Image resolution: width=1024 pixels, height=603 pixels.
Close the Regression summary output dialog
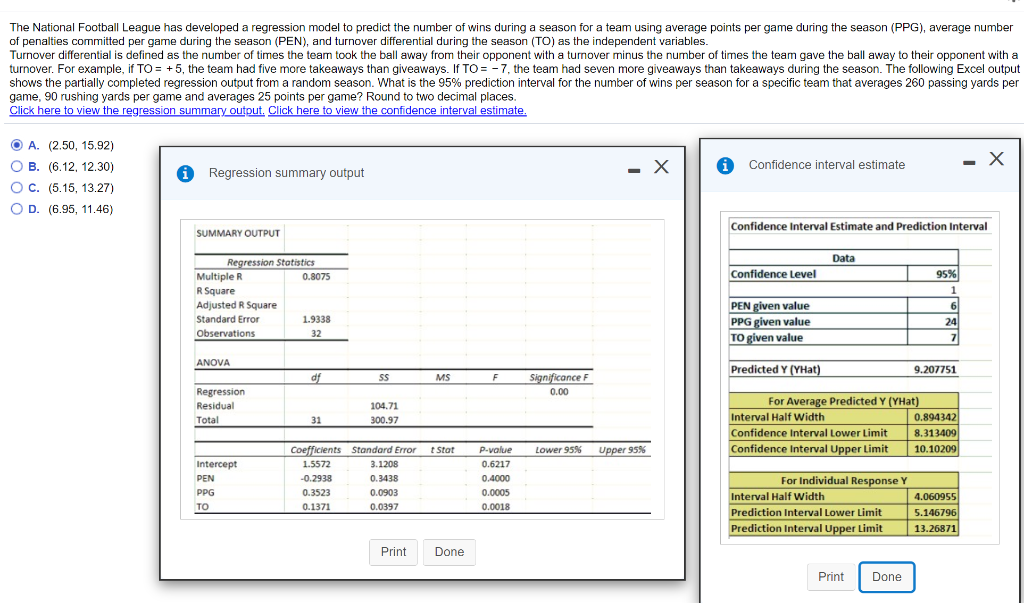point(661,167)
